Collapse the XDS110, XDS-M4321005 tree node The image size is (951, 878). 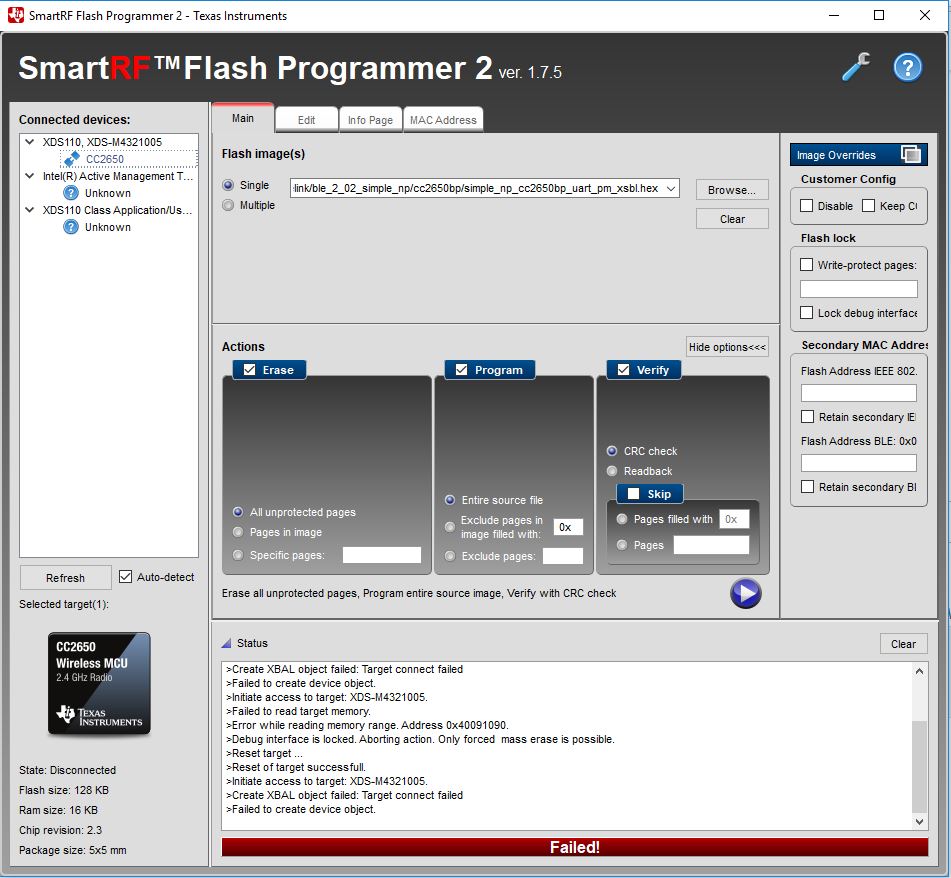pyautogui.click(x=29, y=142)
